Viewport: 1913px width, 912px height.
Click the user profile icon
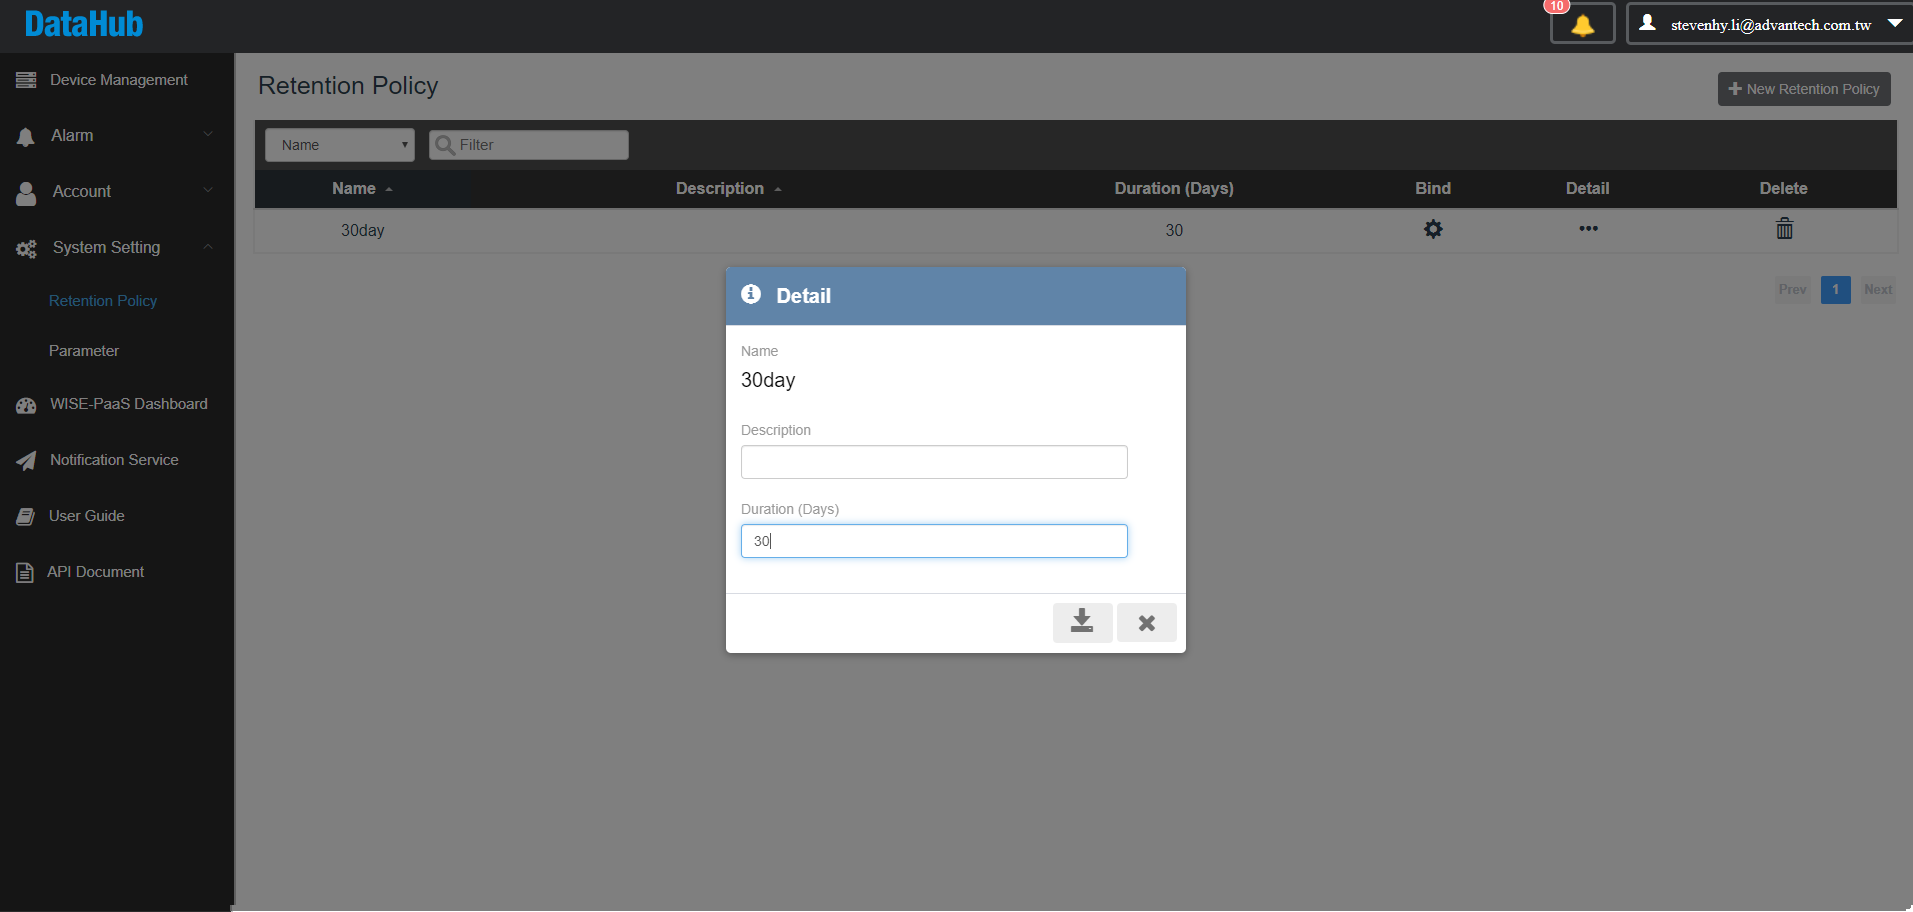[x=1647, y=22]
